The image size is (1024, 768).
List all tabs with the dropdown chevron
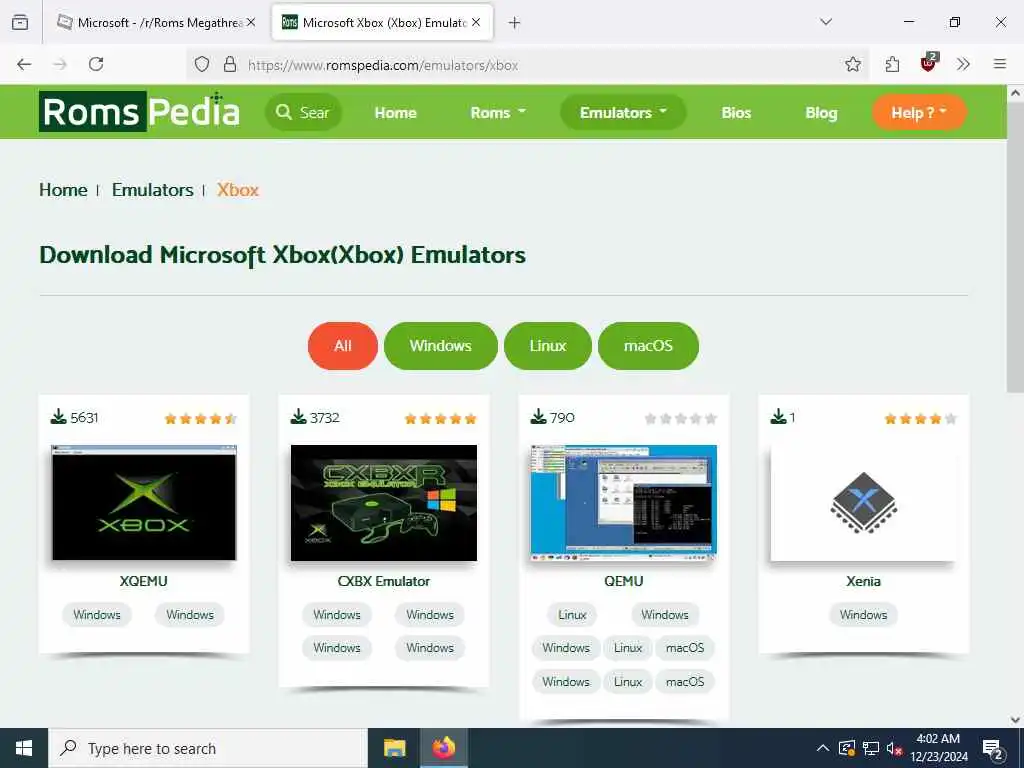coord(826,22)
